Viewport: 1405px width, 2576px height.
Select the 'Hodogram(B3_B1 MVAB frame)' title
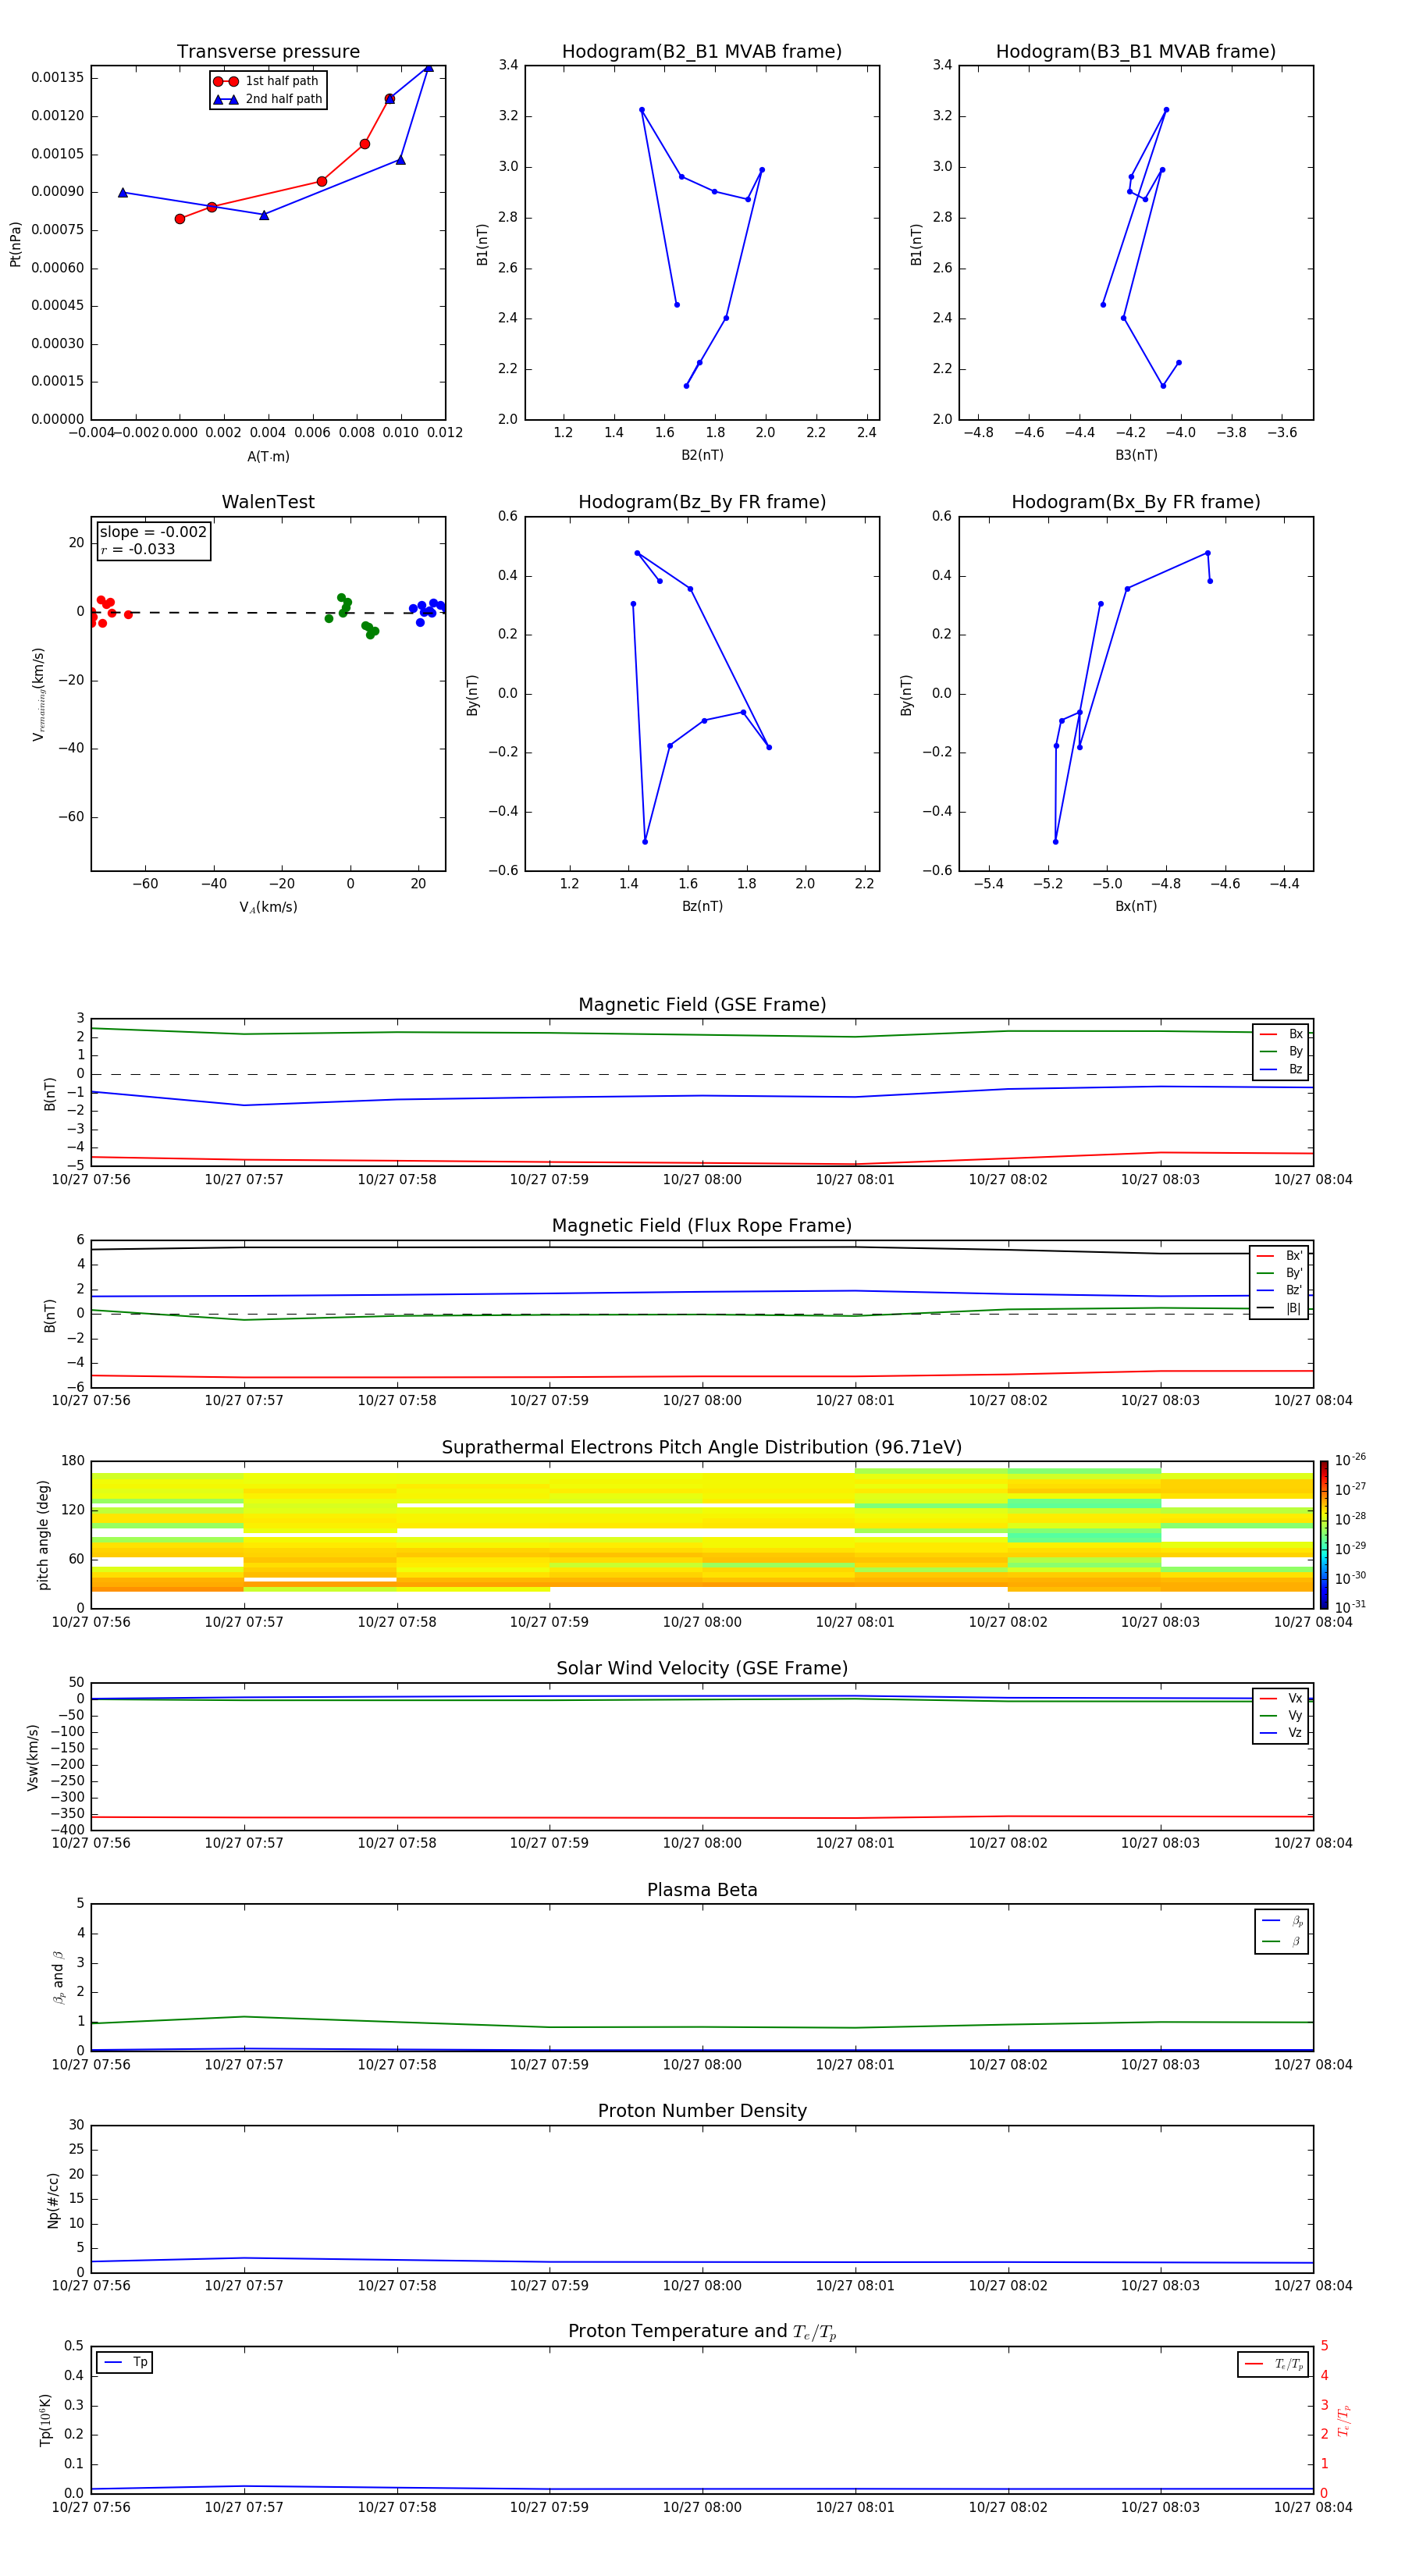pyautogui.click(x=1136, y=51)
